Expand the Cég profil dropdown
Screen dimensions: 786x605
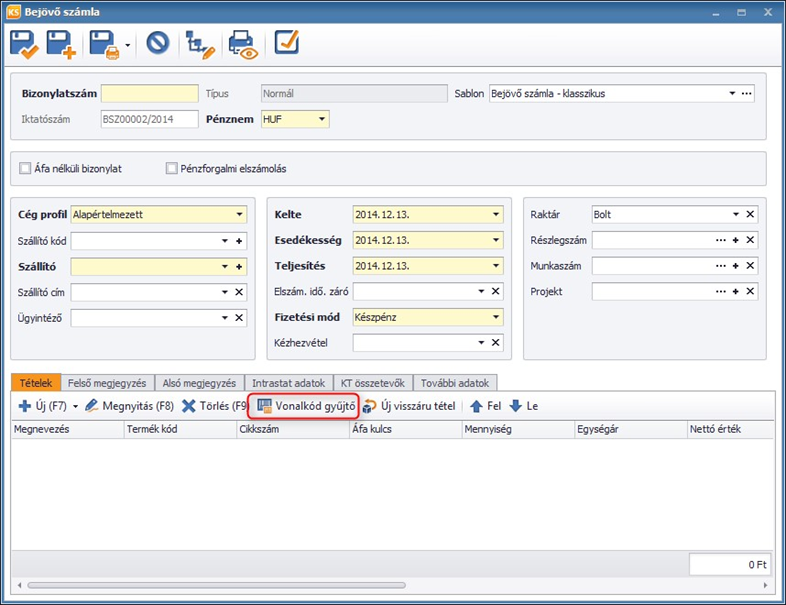click(239, 215)
